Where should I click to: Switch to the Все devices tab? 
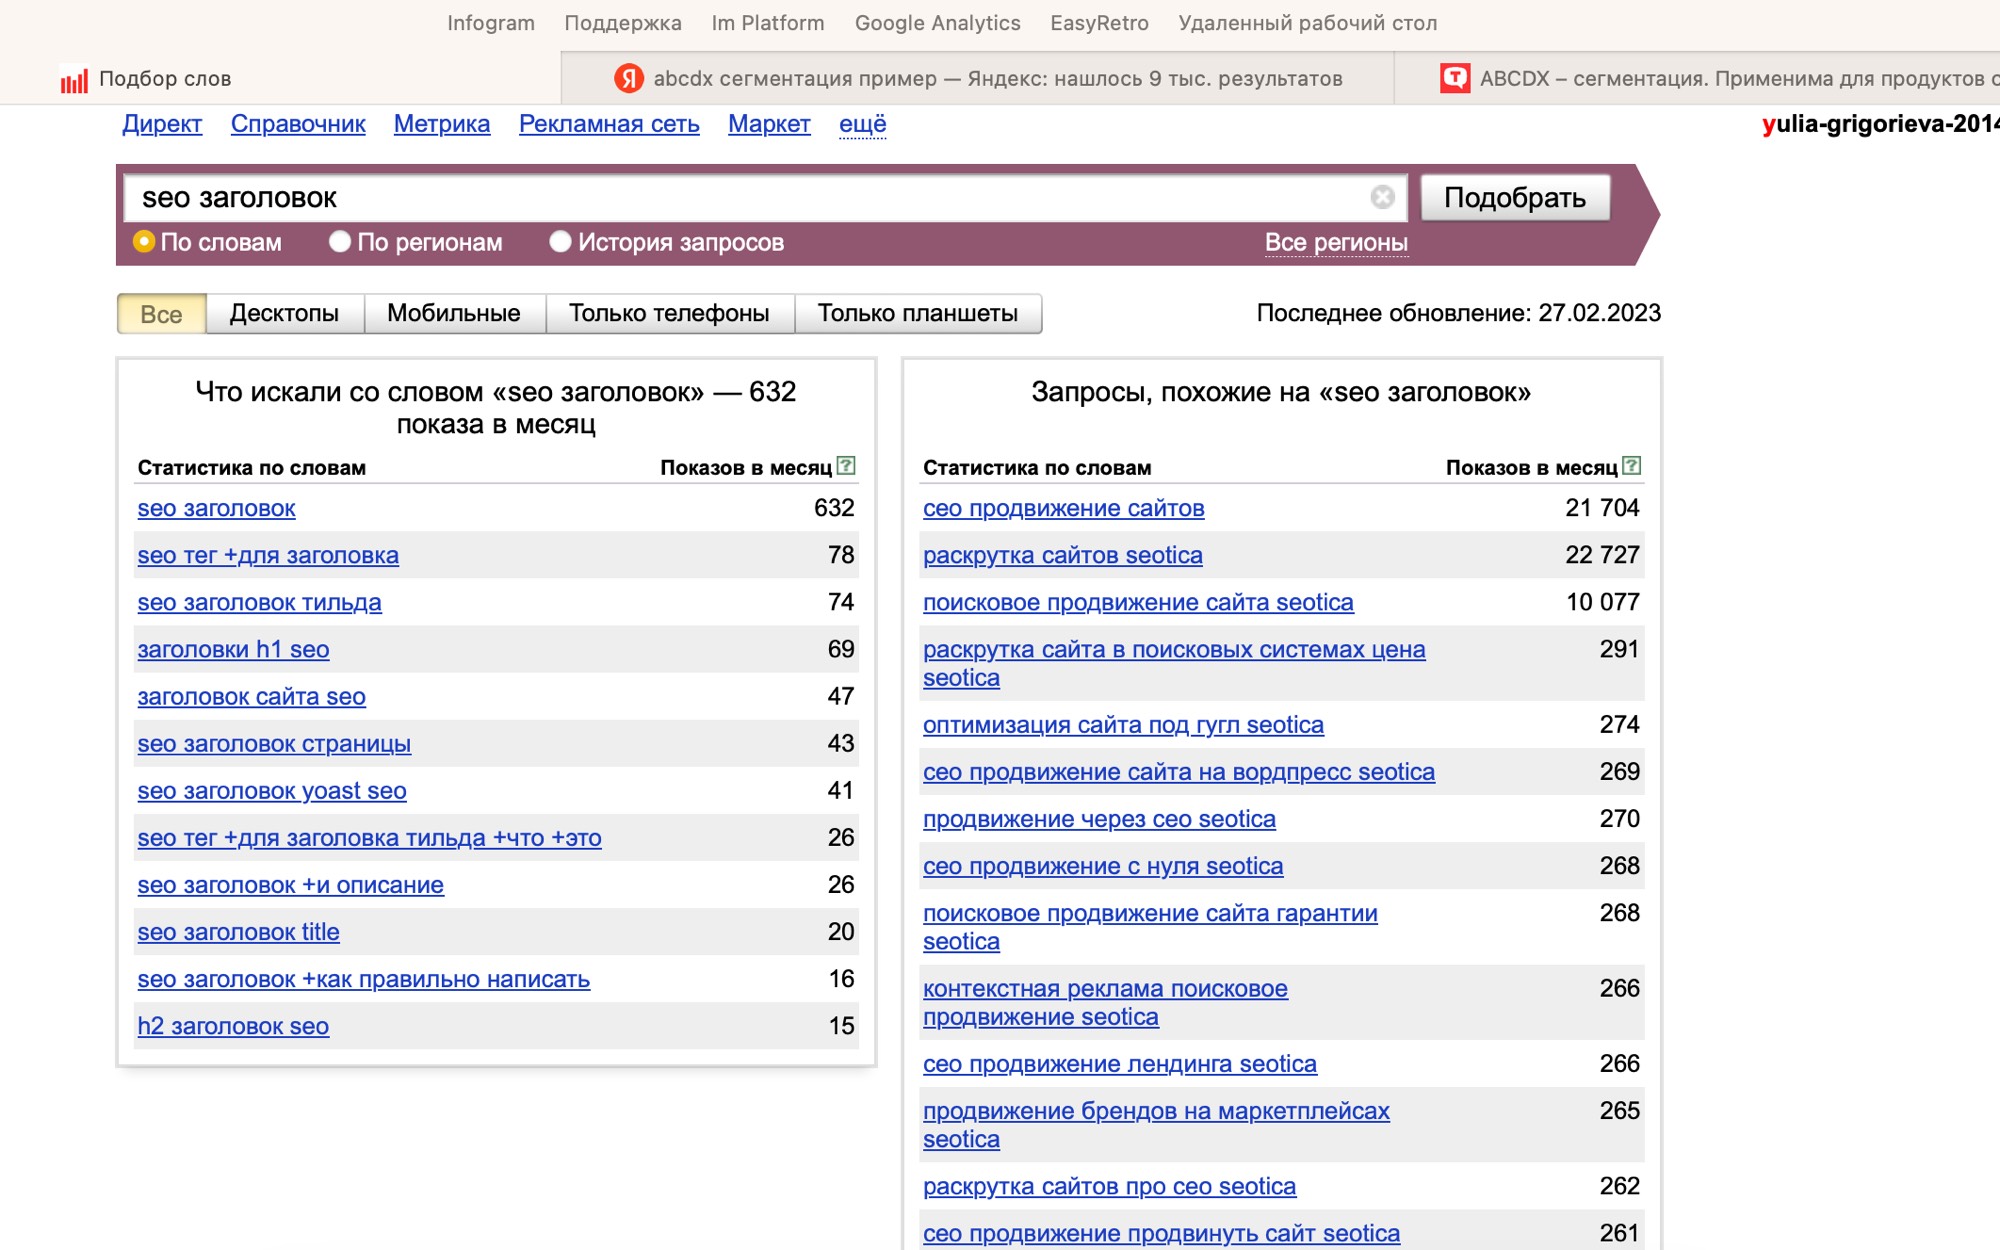[x=161, y=314]
